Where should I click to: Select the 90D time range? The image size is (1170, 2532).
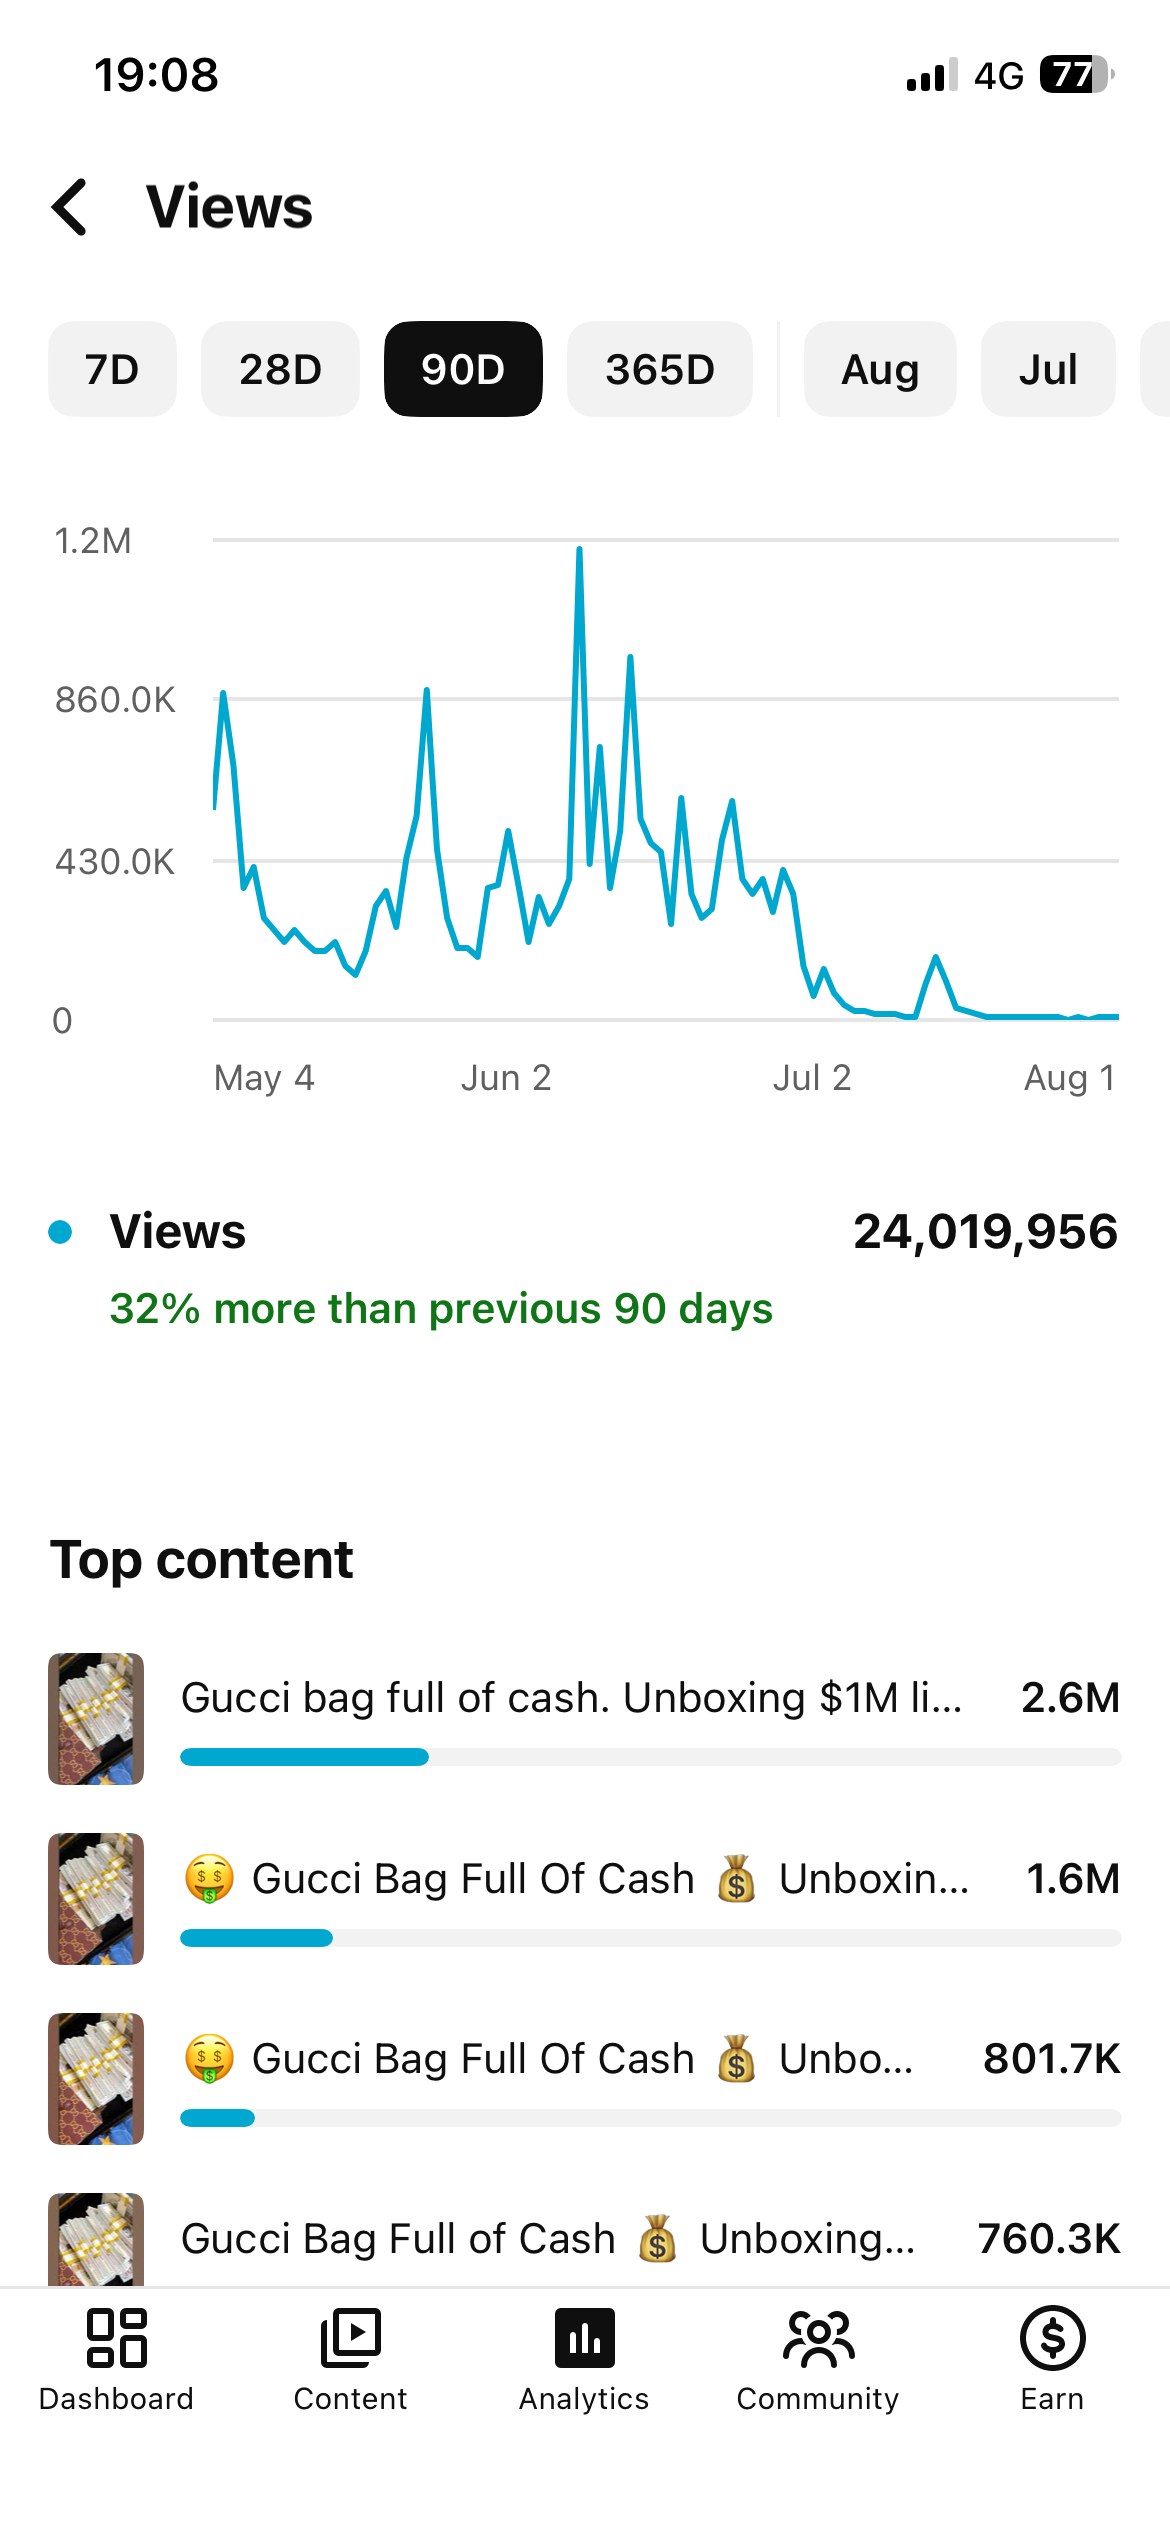pyautogui.click(x=463, y=369)
